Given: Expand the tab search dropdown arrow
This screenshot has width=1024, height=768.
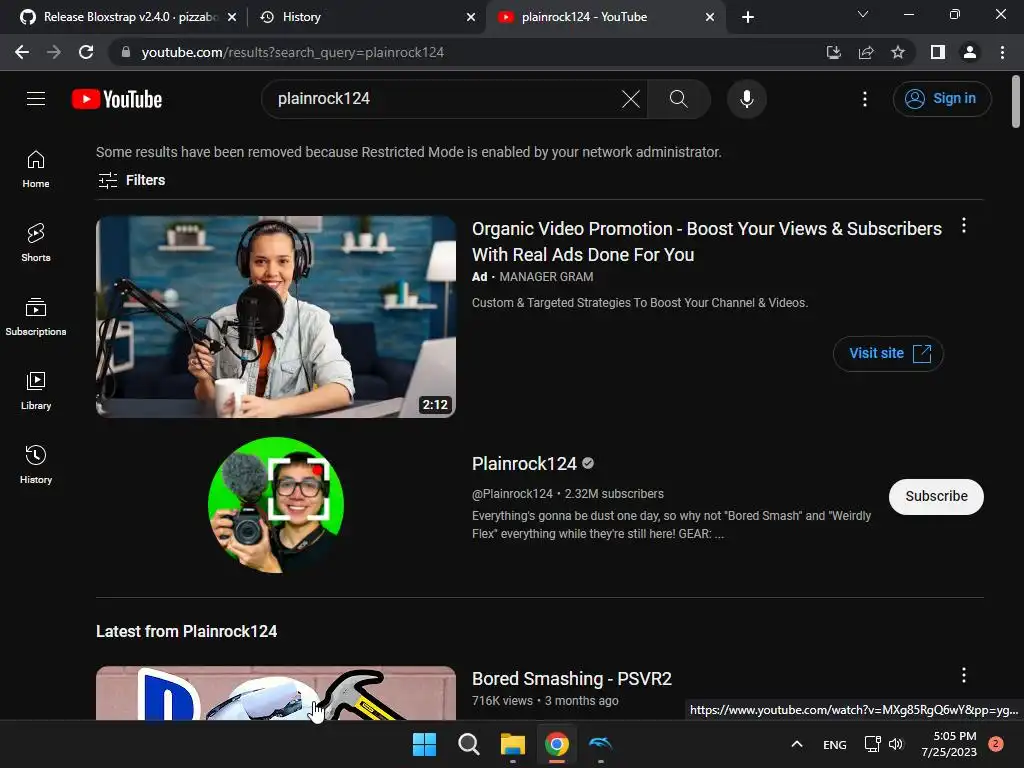Looking at the screenshot, I should pos(863,14).
